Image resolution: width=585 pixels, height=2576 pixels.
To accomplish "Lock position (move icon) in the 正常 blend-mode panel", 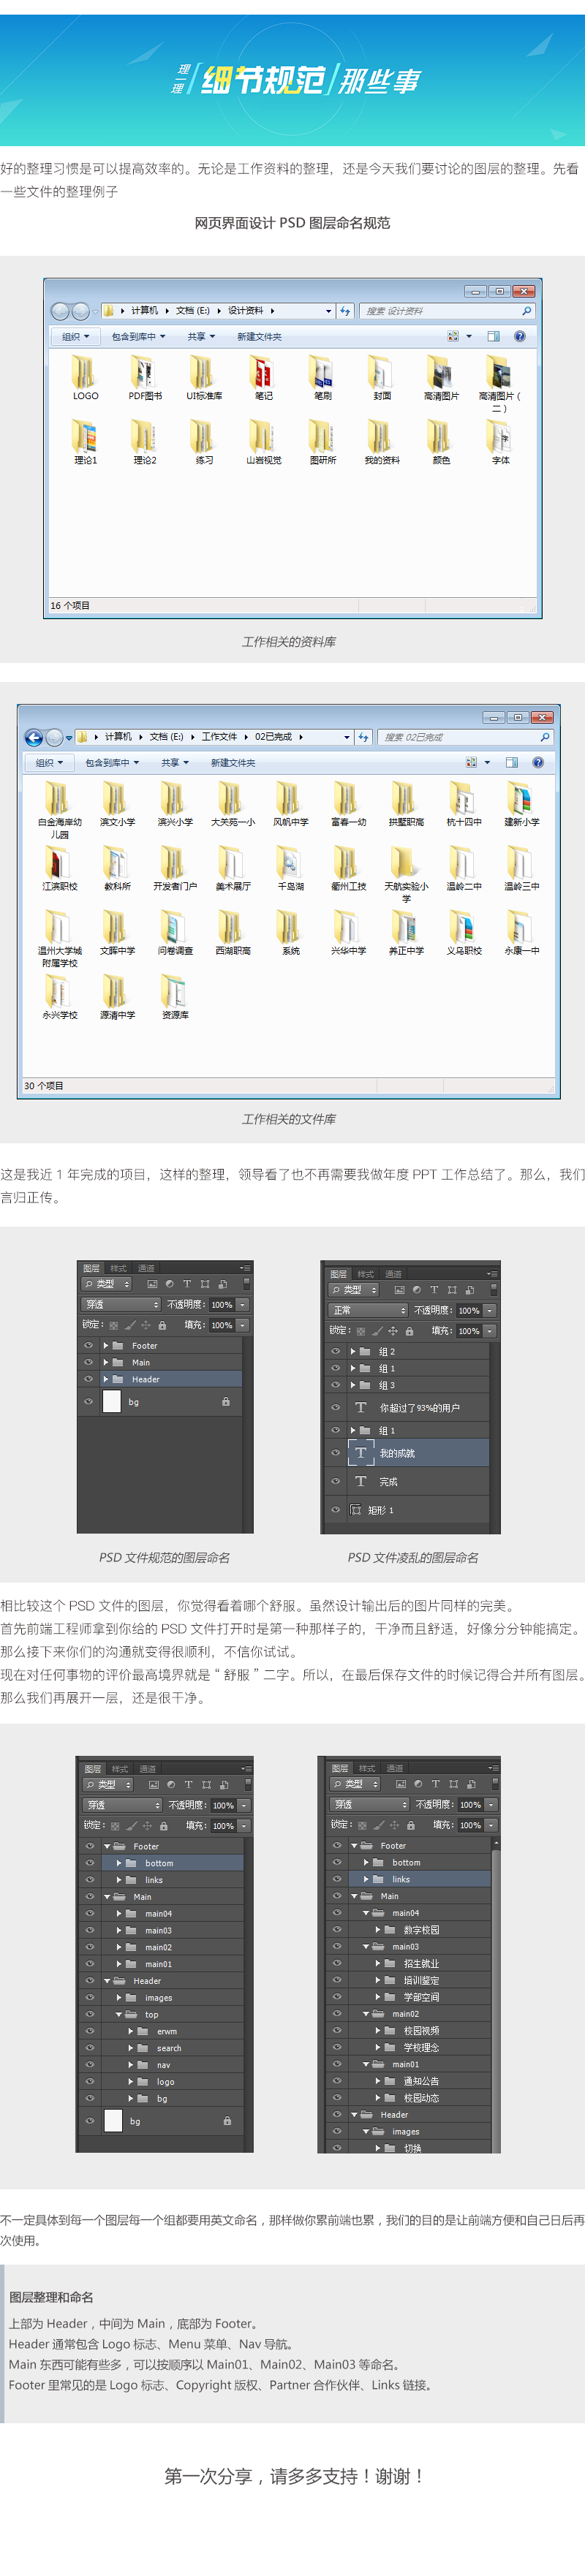I will click(x=393, y=1331).
